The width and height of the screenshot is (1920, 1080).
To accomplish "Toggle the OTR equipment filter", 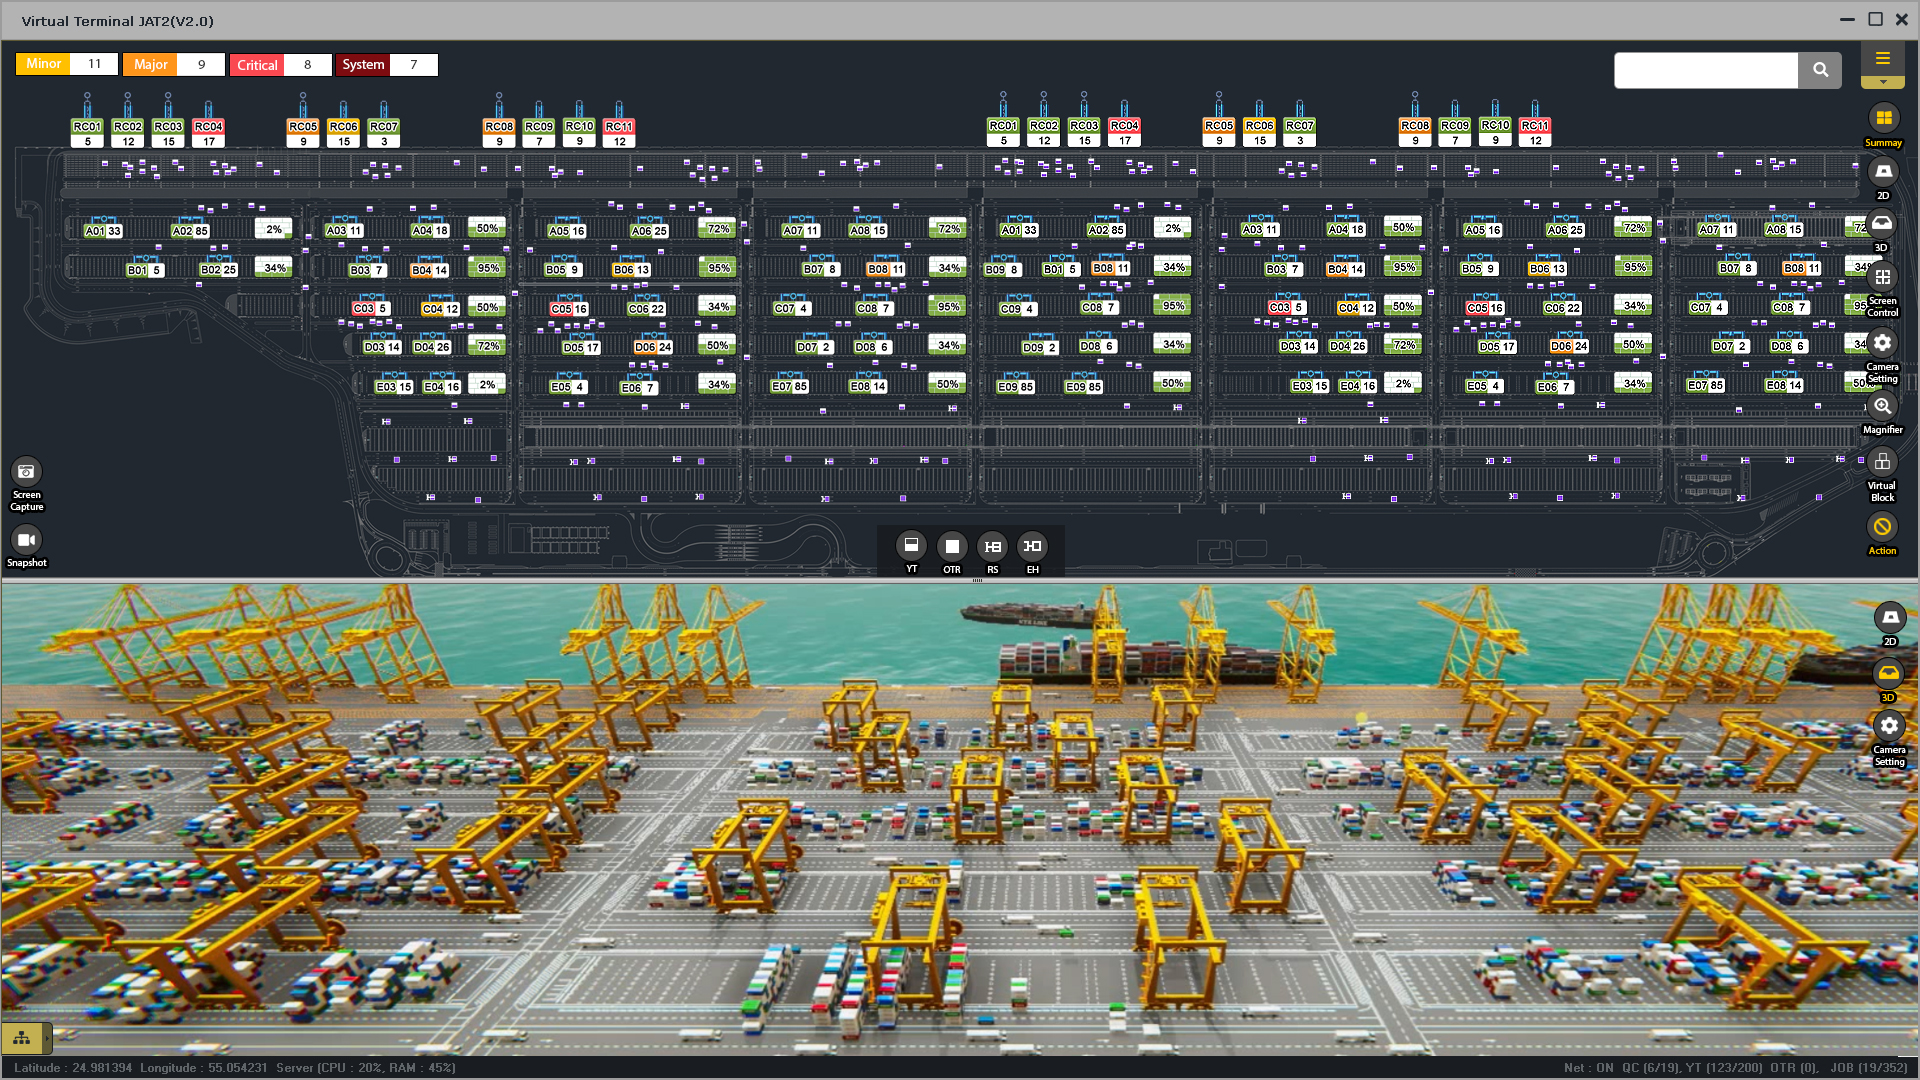I will point(952,546).
